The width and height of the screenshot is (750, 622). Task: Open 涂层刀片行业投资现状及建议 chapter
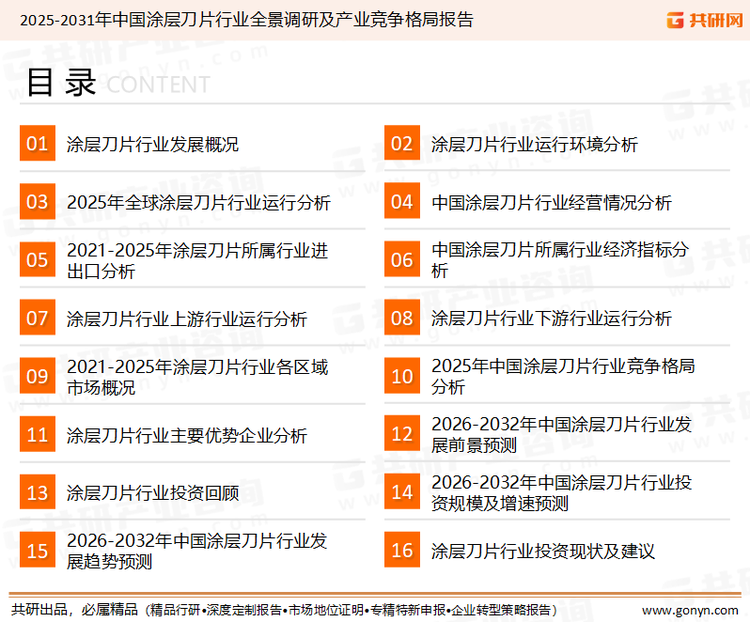(543, 552)
